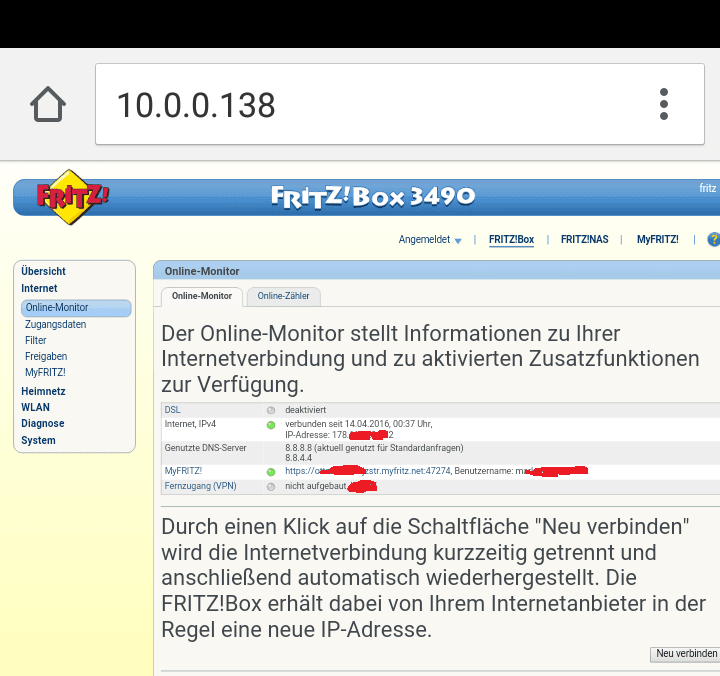Click grey status icon in DSL row
The height and width of the screenshot is (676, 720).
pyautogui.click(x=271, y=410)
